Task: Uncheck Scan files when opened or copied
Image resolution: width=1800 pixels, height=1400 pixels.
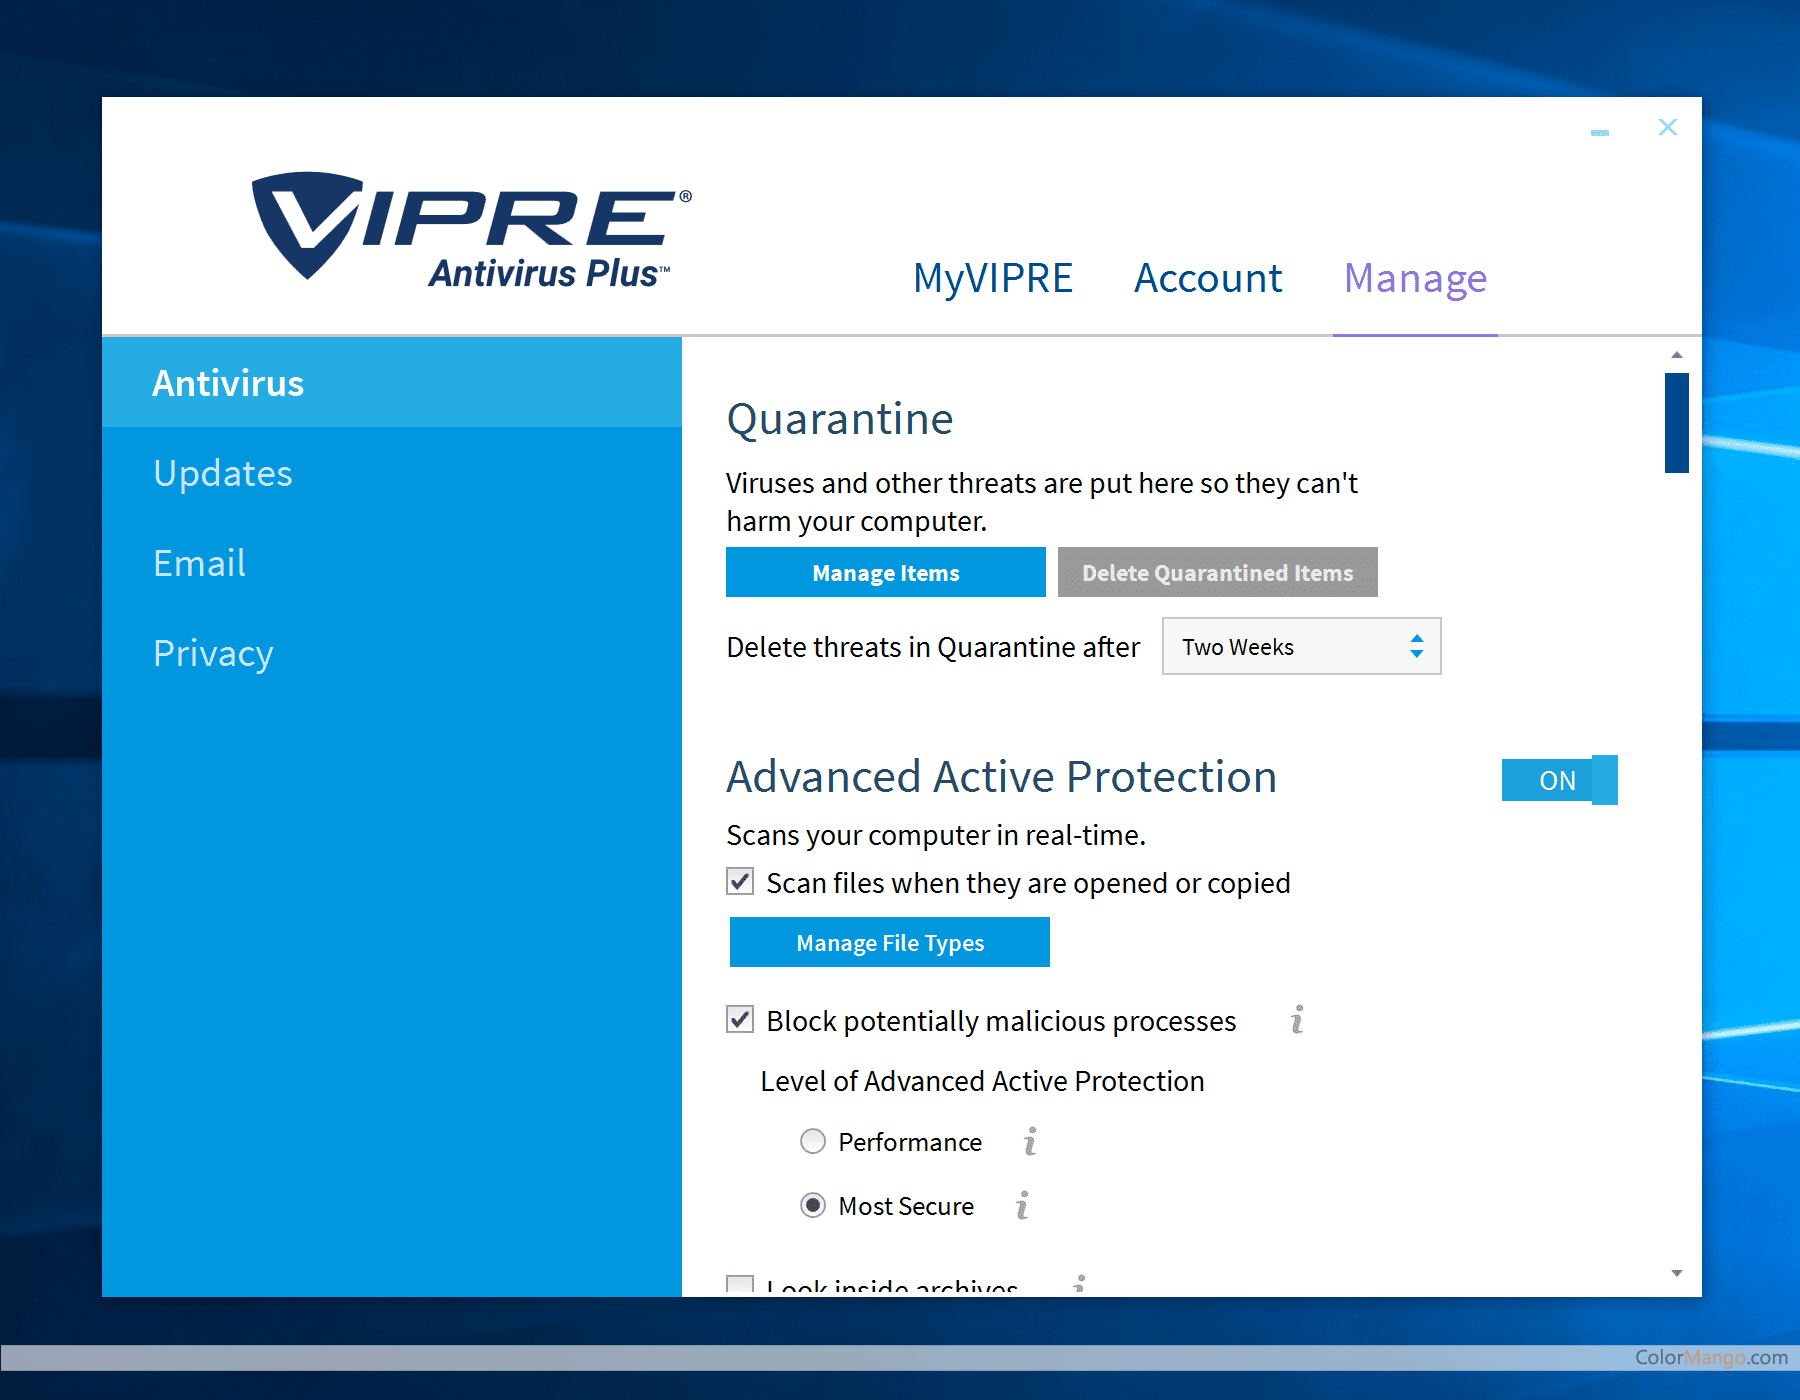Action: [740, 882]
